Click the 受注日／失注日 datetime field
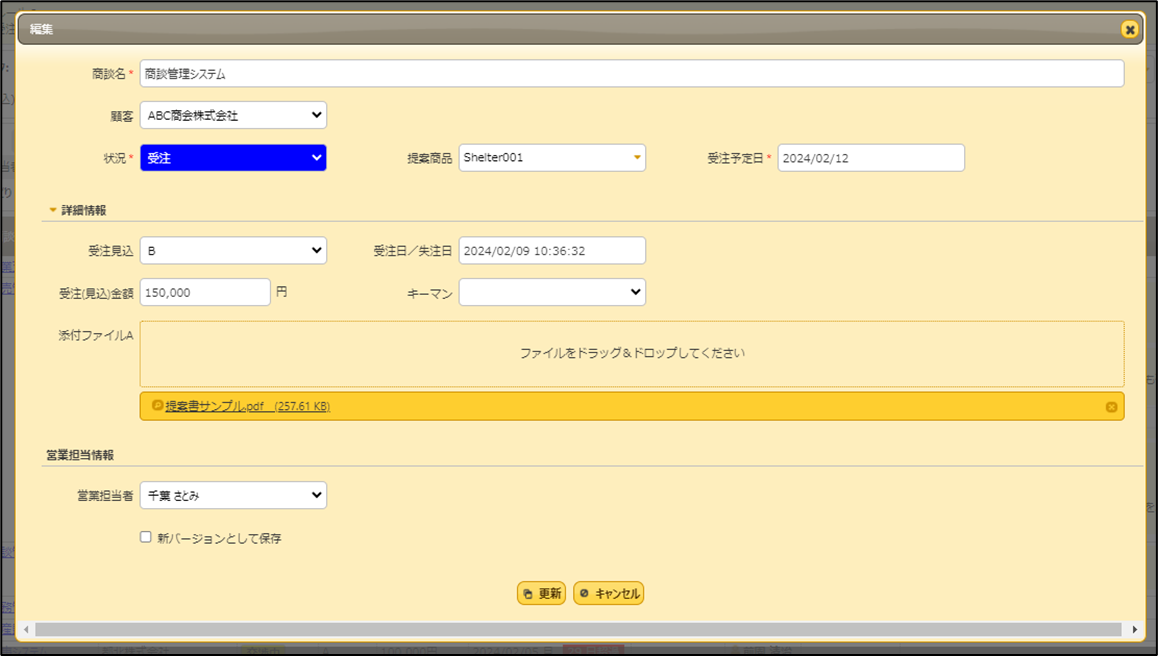Image resolution: width=1158 pixels, height=656 pixels. pyautogui.click(x=552, y=250)
